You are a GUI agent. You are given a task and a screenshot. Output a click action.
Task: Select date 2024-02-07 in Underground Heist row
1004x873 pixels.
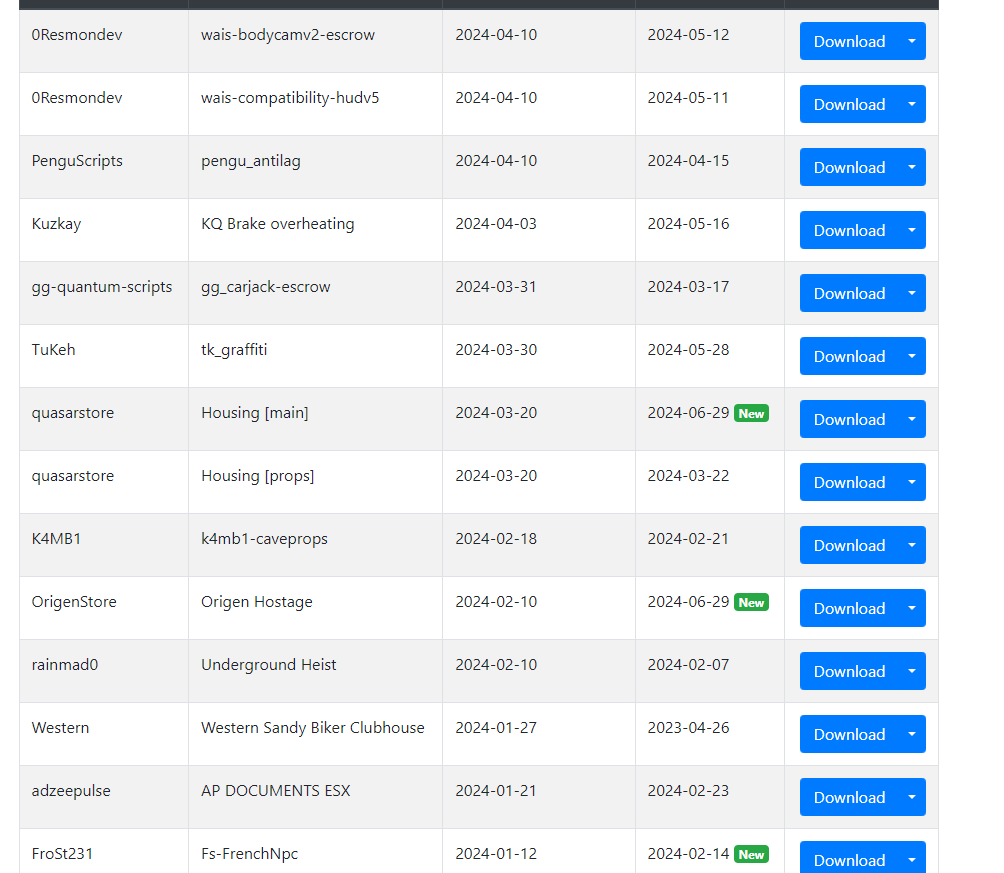[x=688, y=665]
